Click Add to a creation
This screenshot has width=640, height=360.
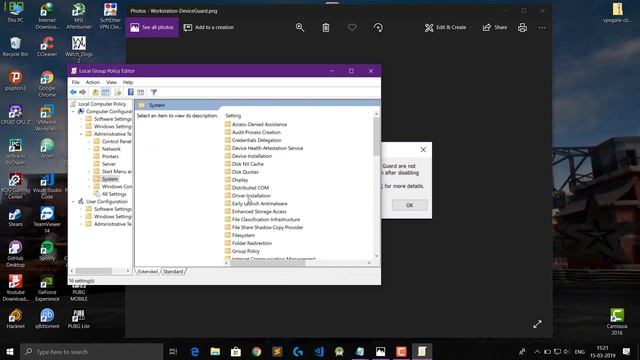tap(209, 27)
